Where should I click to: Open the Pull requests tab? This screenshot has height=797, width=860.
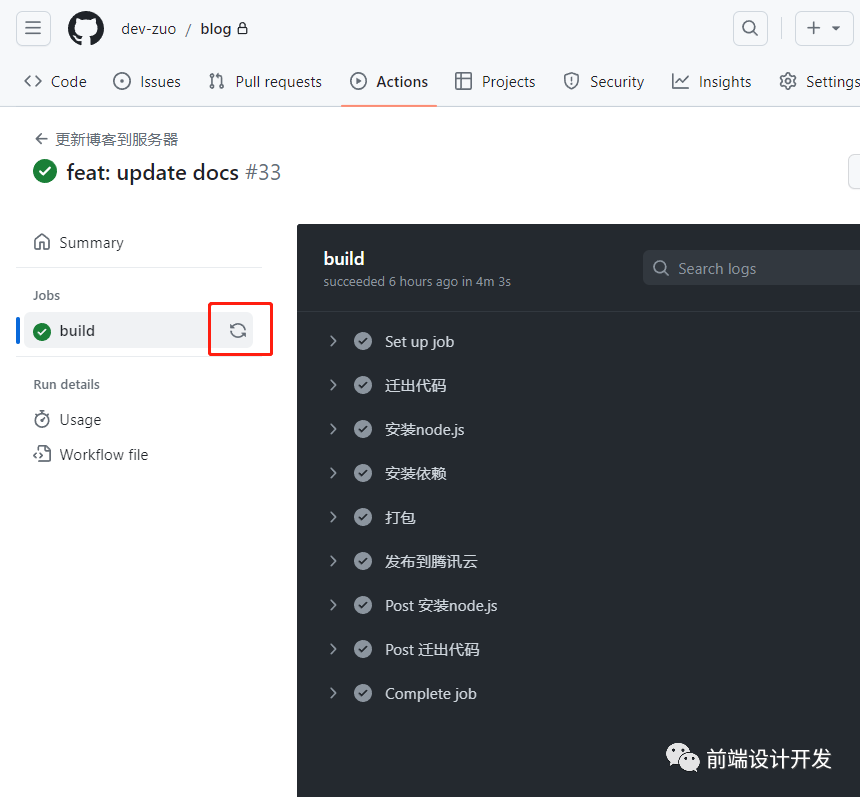click(x=265, y=82)
